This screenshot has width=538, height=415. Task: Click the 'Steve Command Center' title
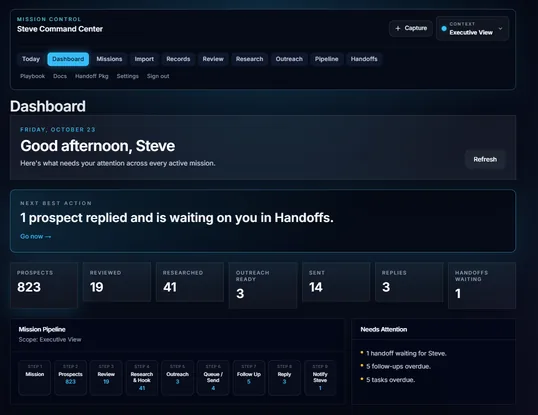click(x=60, y=29)
